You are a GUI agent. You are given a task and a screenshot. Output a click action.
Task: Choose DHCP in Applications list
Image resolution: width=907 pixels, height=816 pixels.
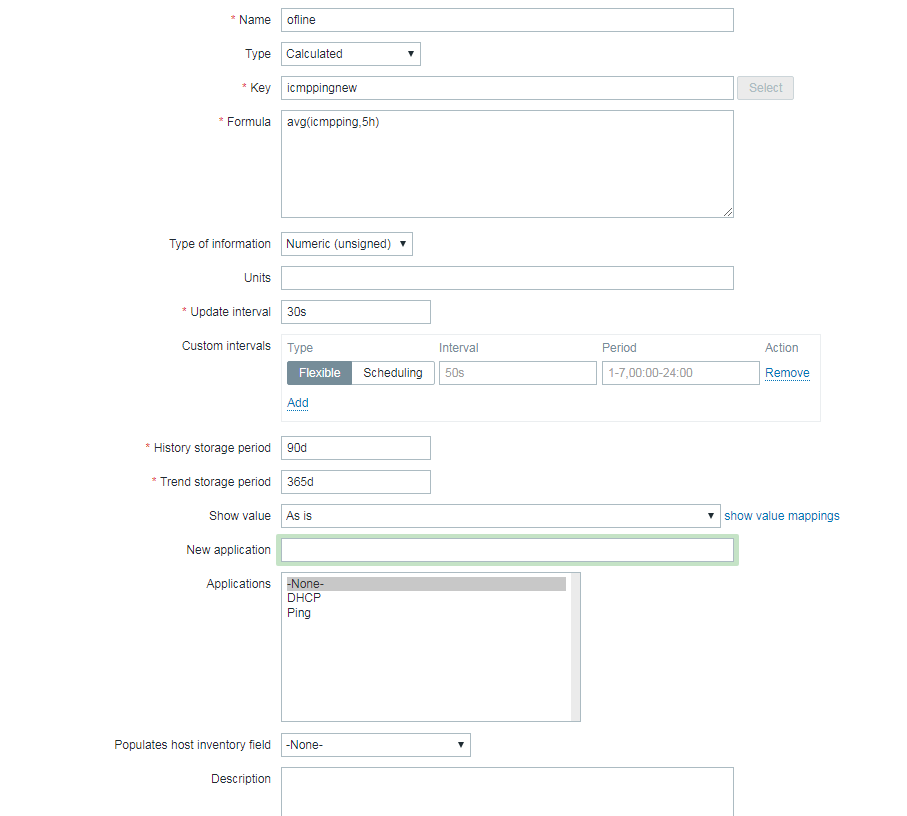pyautogui.click(x=304, y=598)
